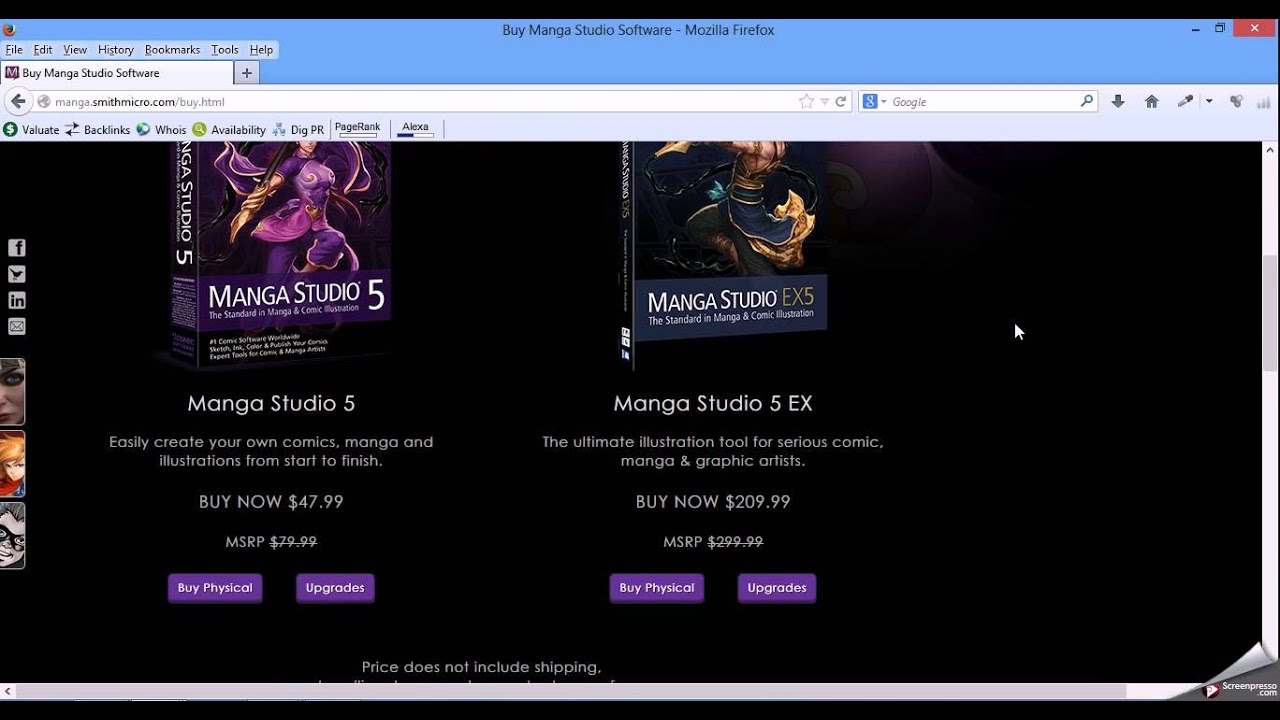Image resolution: width=1280 pixels, height=720 pixels.
Task: Share via LinkedIn sidebar icon
Action: [17, 300]
